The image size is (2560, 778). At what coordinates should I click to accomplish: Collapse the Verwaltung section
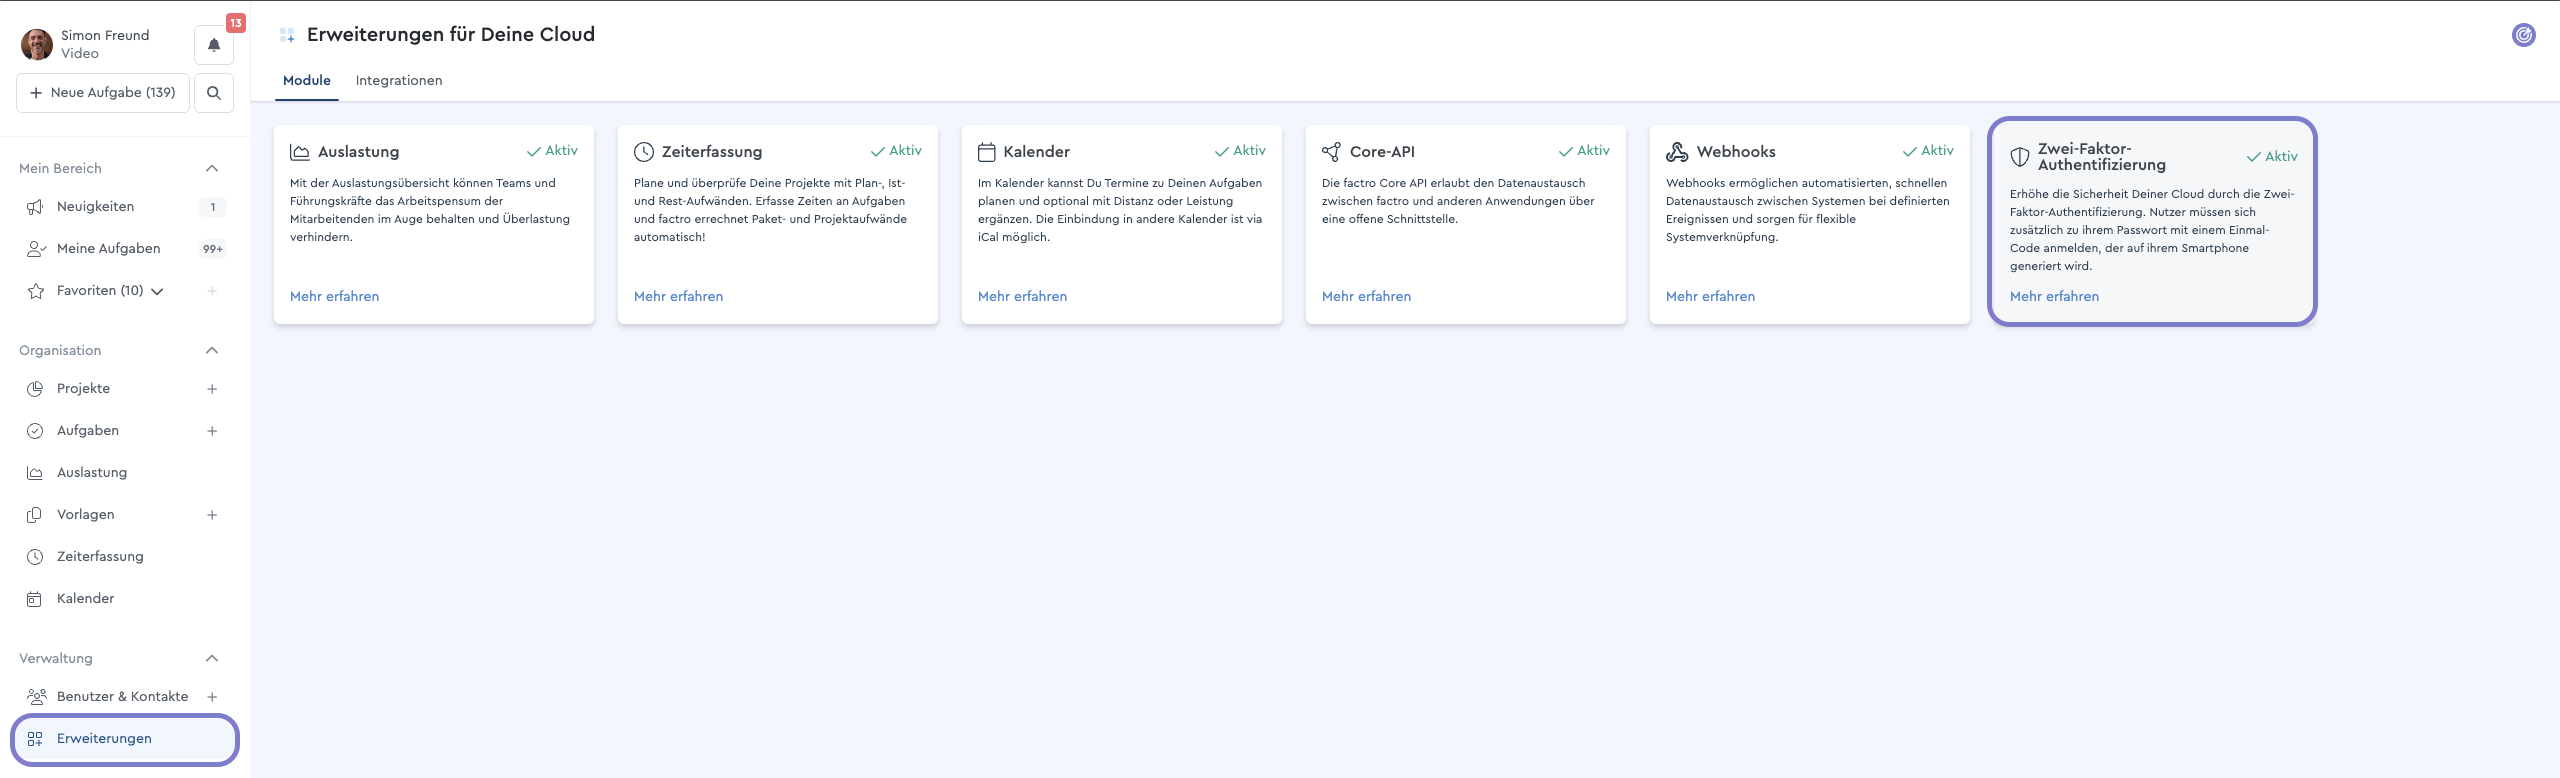[x=212, y=659]
